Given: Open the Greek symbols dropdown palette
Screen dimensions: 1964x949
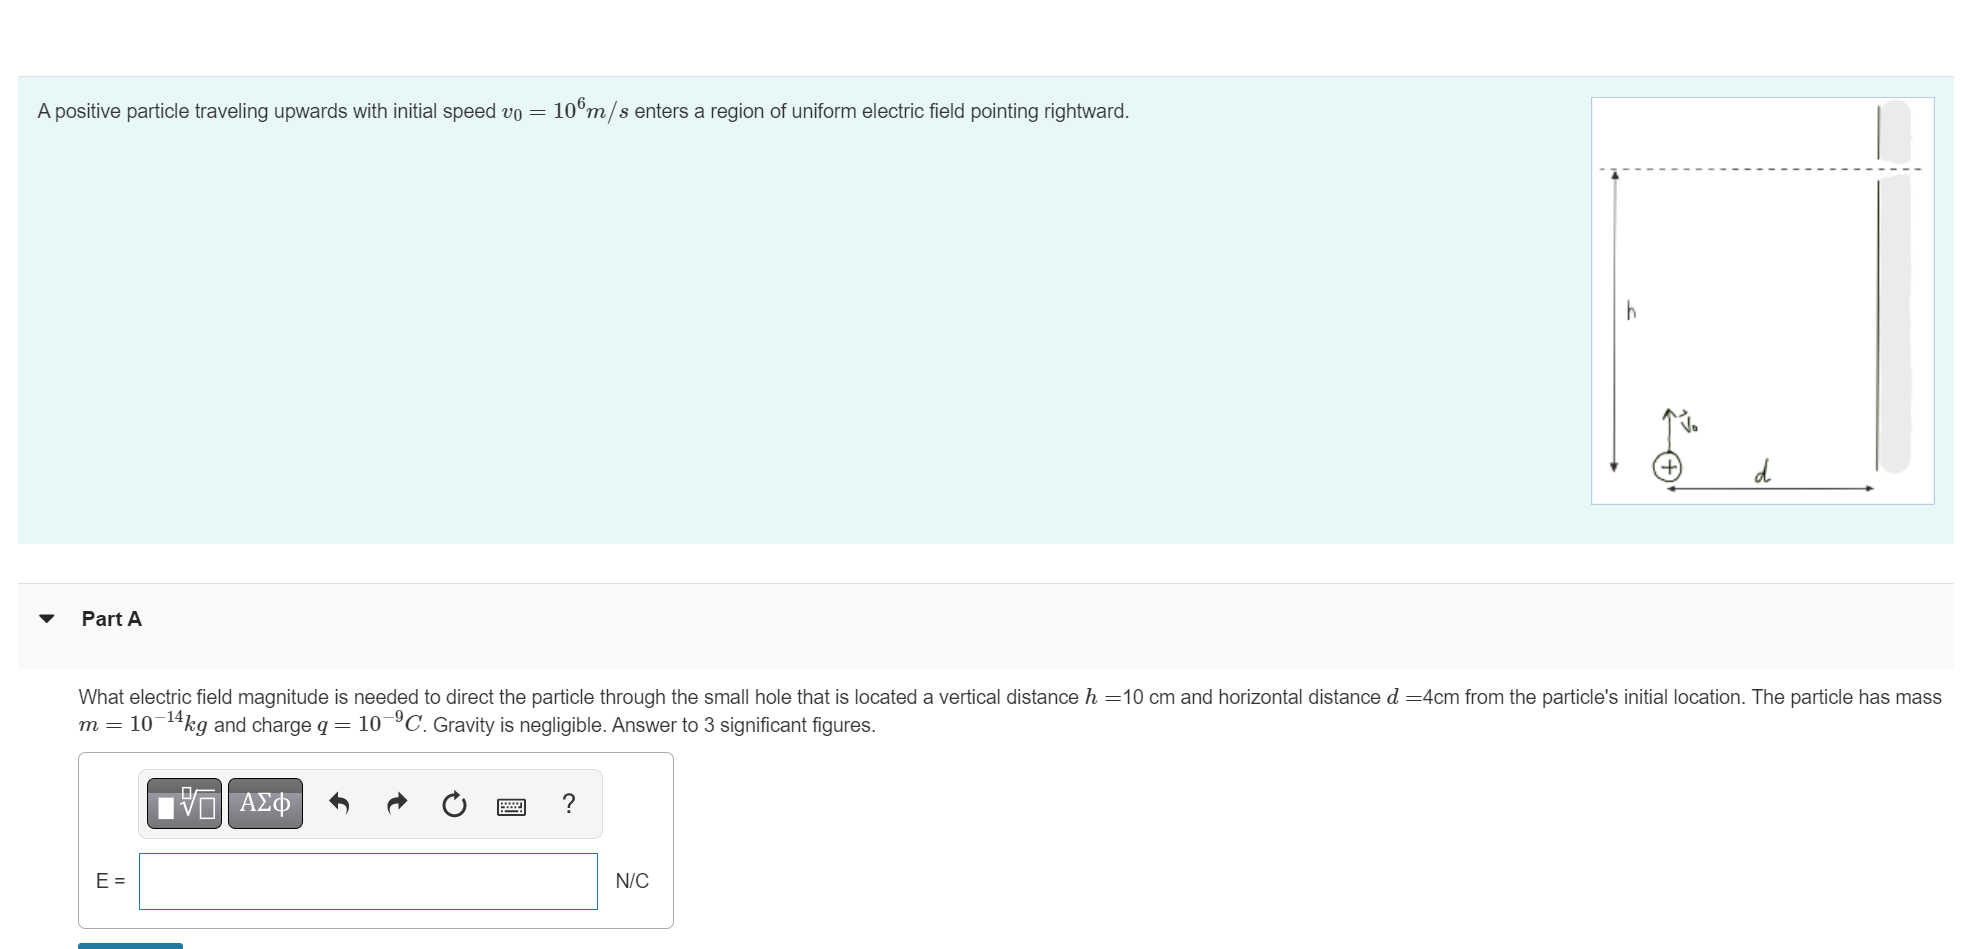Looking at the screenshot, I should tap(263, 803).
